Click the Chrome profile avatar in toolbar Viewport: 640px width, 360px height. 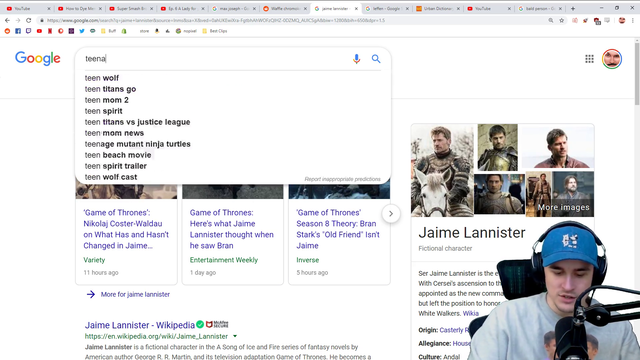pyautogui.click(x=622, y=20)
